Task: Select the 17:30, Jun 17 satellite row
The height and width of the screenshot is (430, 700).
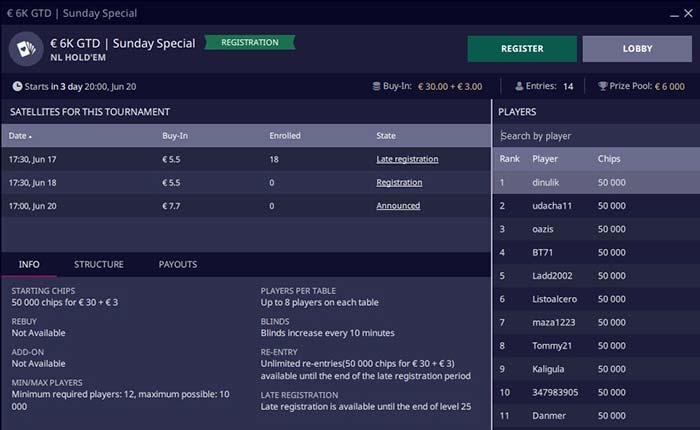Action: coord(246,159)
